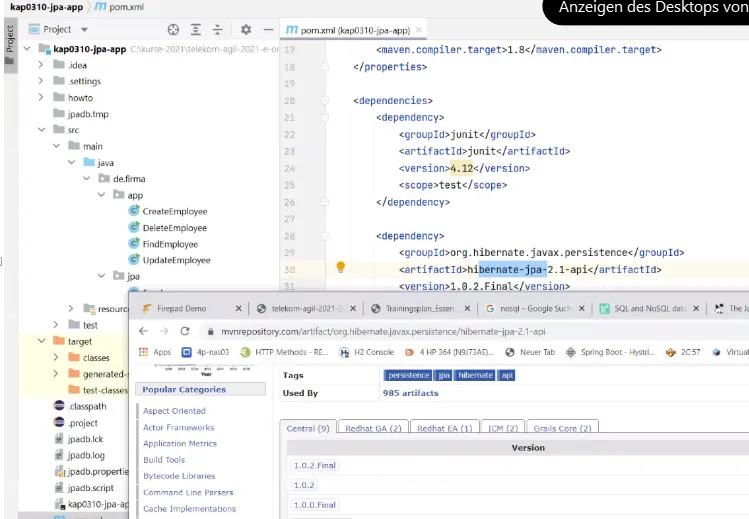
Task: Click the yellow lightbulb intention icon
Action: point(341,267)
